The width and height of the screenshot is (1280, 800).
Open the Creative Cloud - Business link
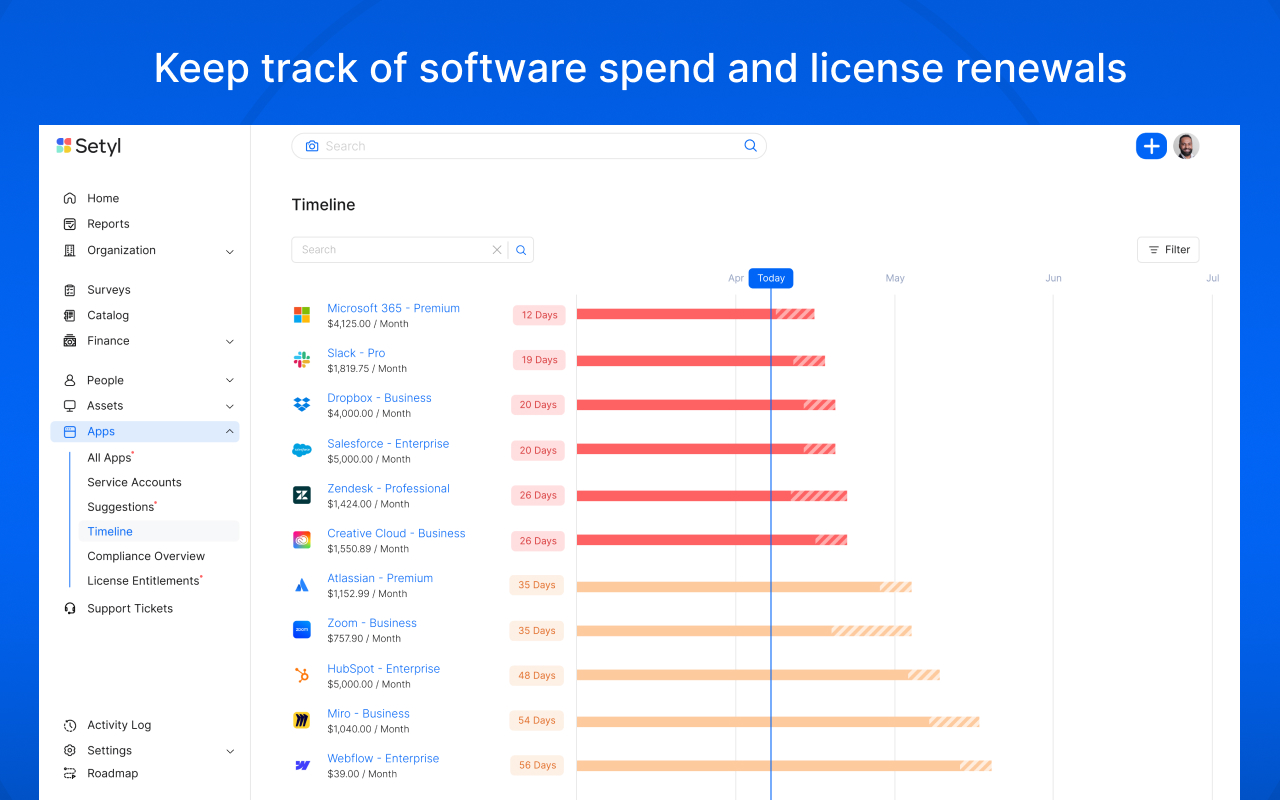click(x=396, y=533)
